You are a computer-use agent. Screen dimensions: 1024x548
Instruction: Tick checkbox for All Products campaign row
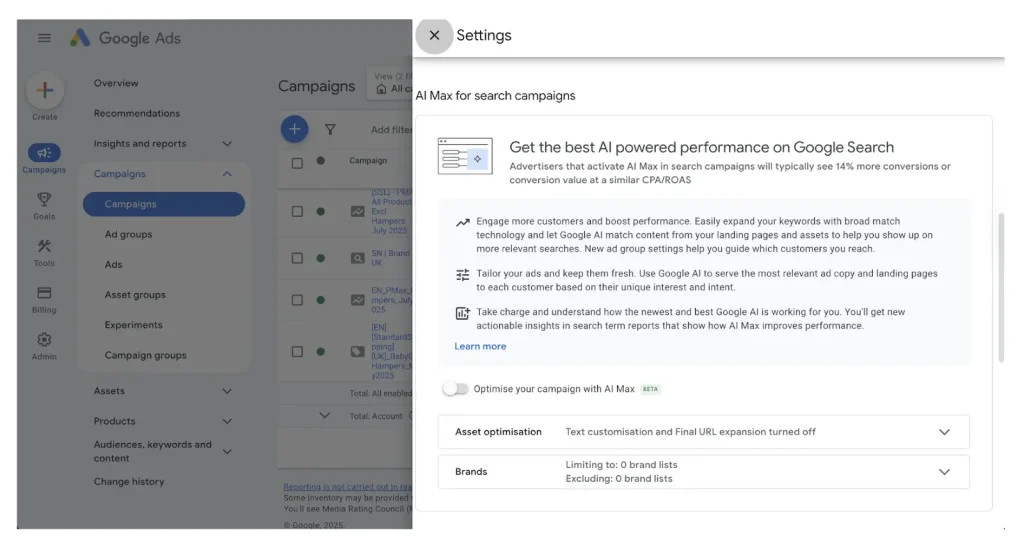click(x=297, y=212)
